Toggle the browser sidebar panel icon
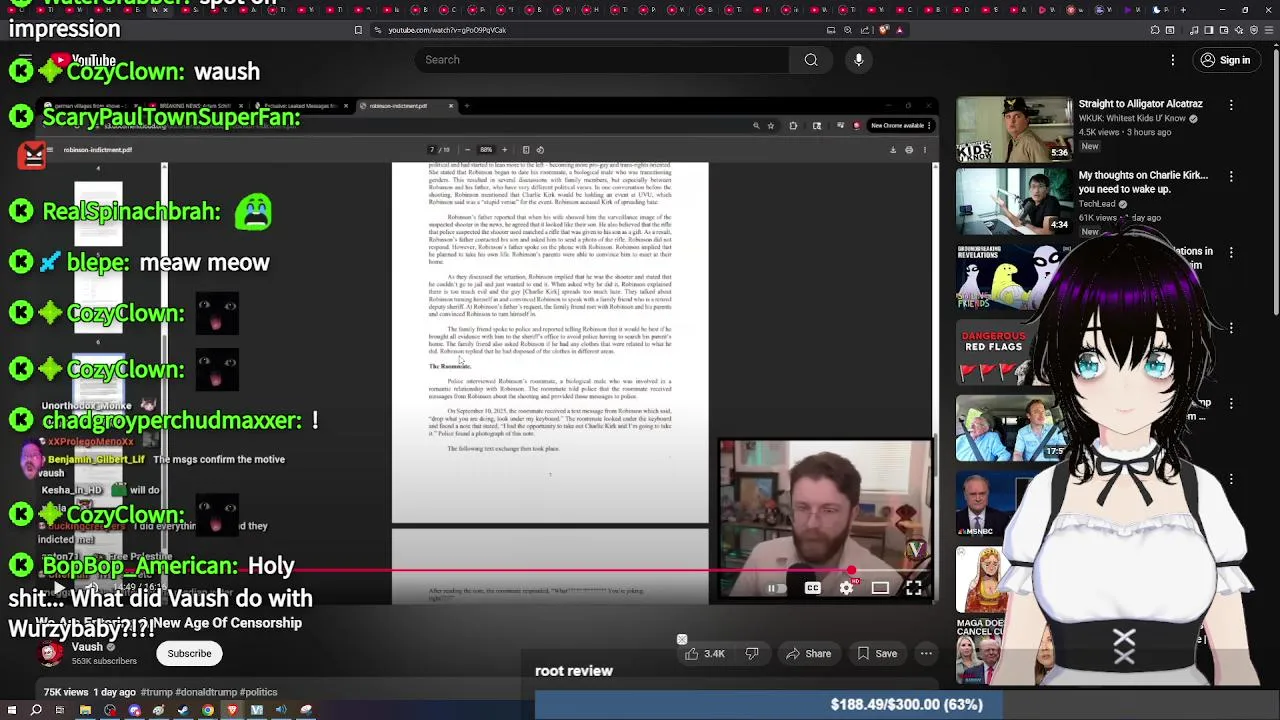The image size is (1280, 720). [1209, 30]
